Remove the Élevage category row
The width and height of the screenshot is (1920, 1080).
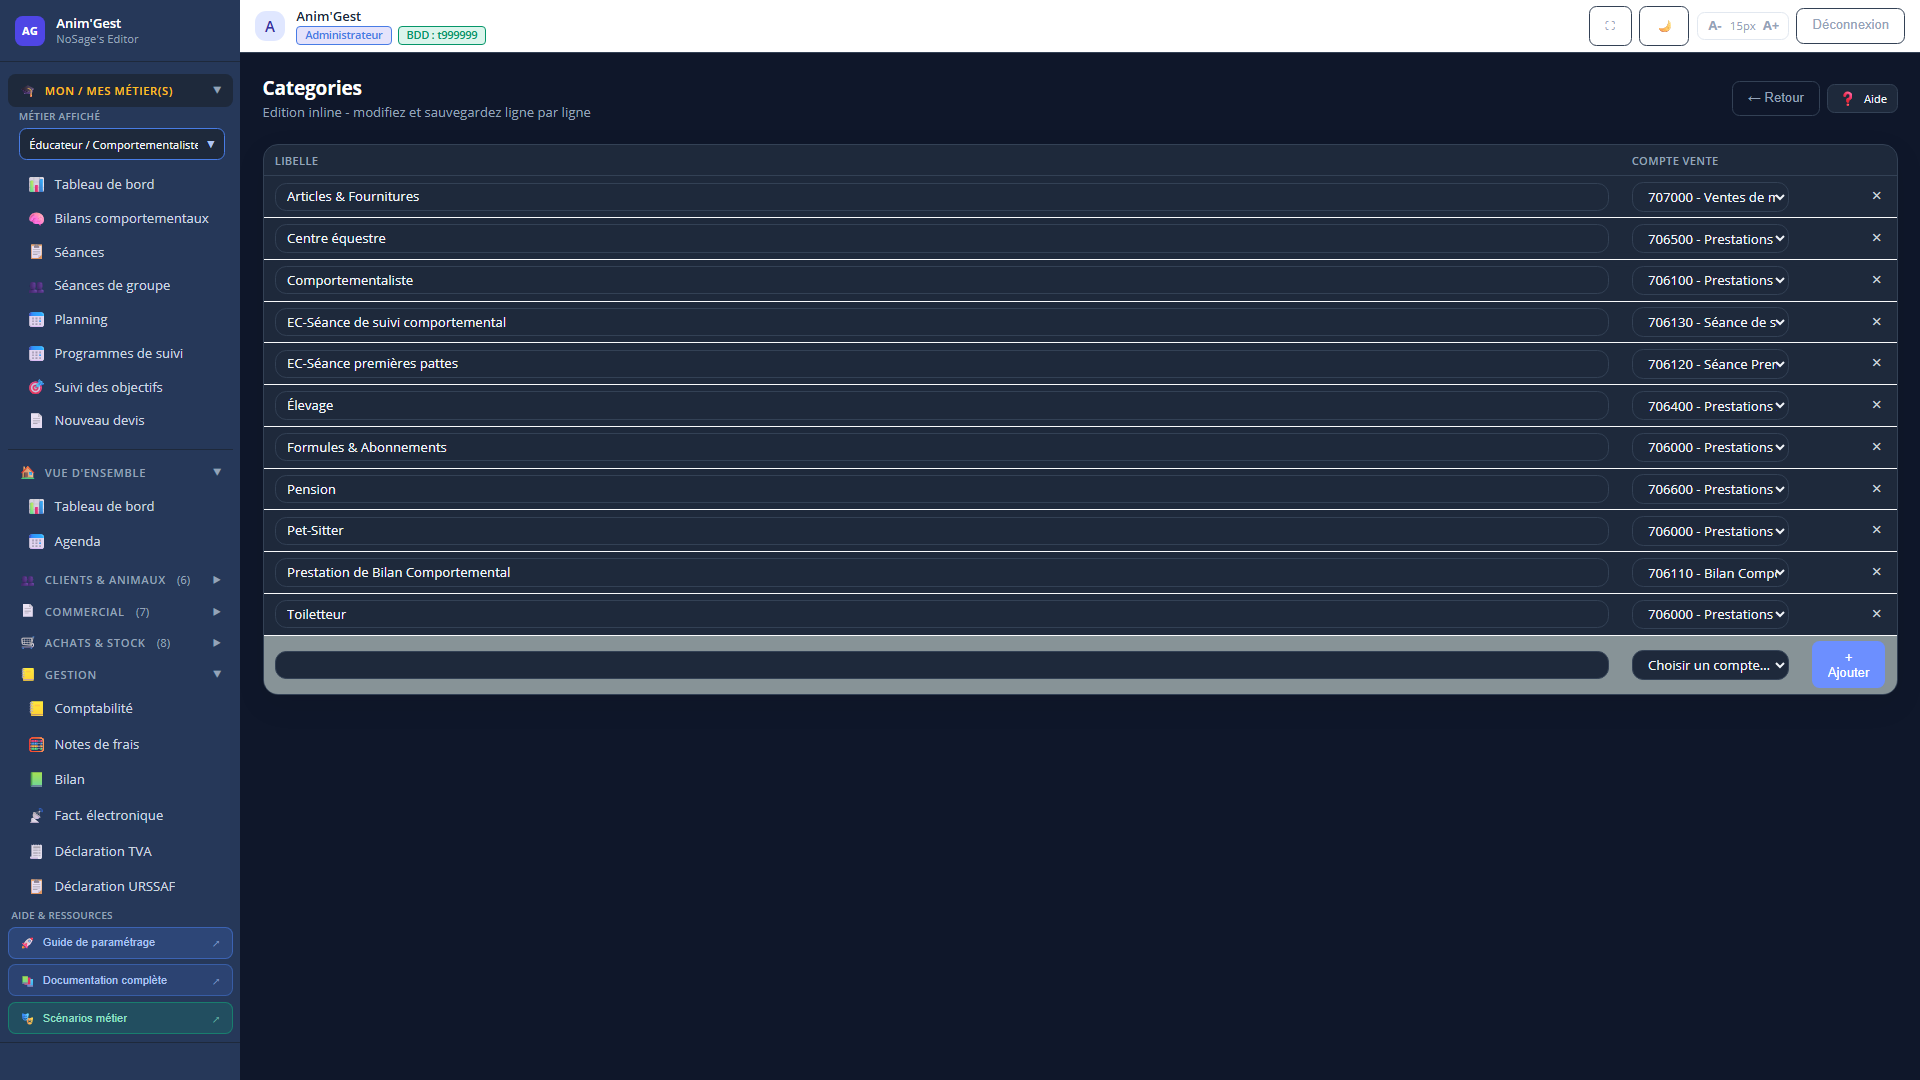pyautogui.click(x=1876, y=405)
